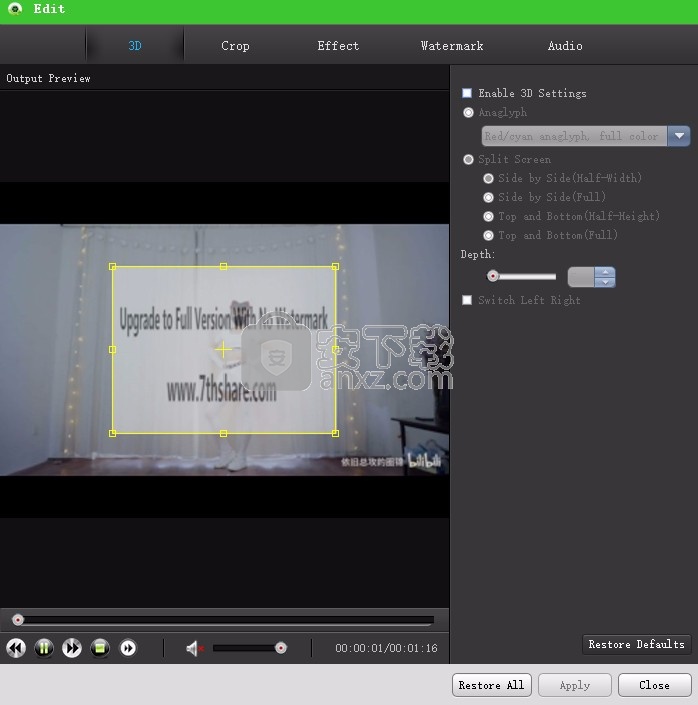Toggle the Switch Left Right checkbox
The width and height of the screenshot is (698, 705).
[467, 300]
